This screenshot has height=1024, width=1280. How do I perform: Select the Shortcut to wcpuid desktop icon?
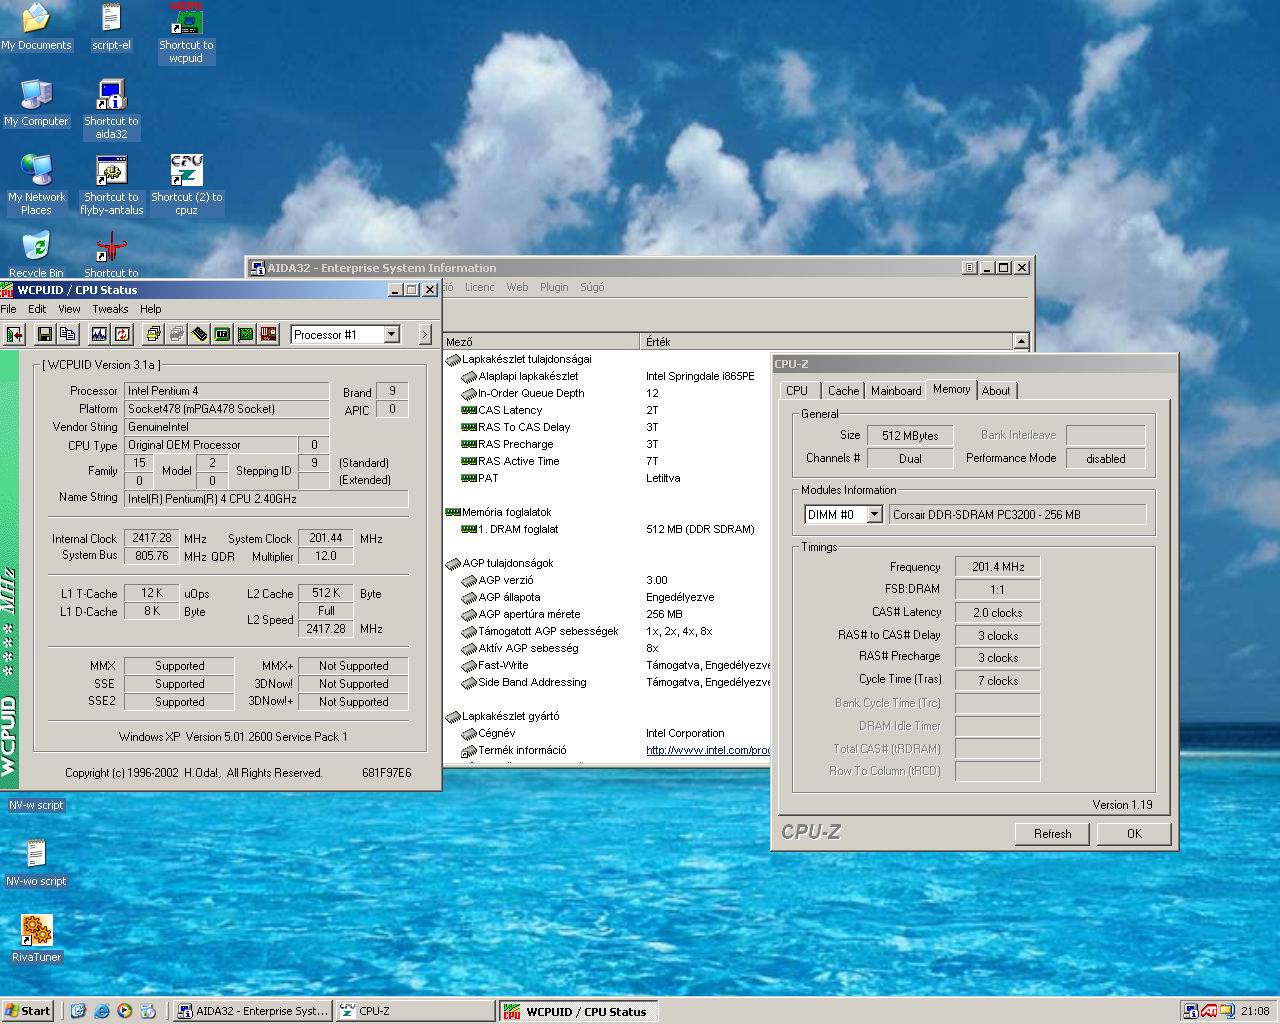(x=186, y=32)
